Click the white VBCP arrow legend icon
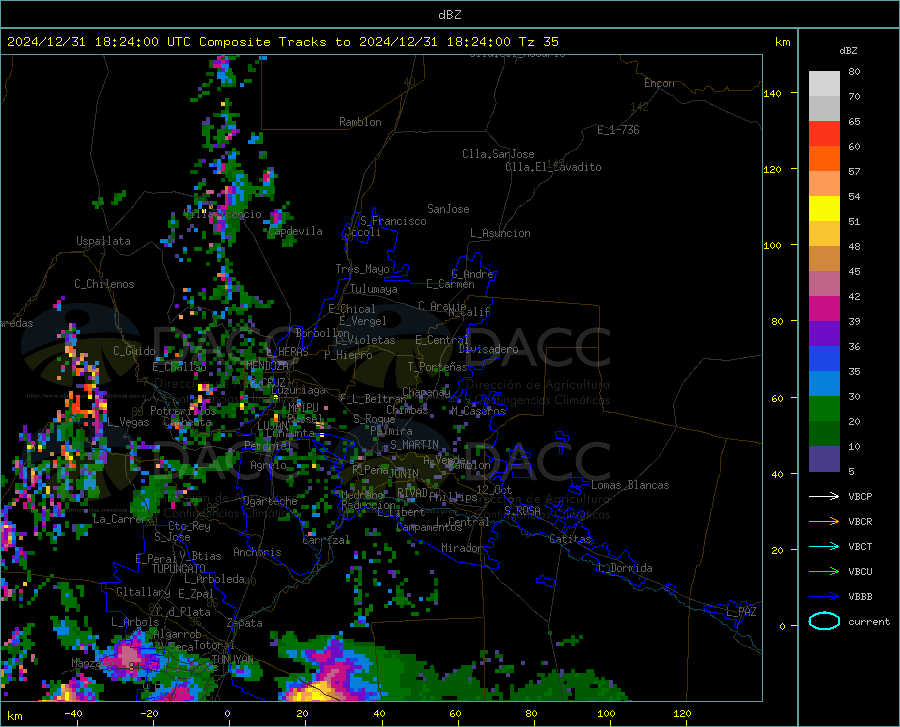The image size is (900, 727). point(824,496)
